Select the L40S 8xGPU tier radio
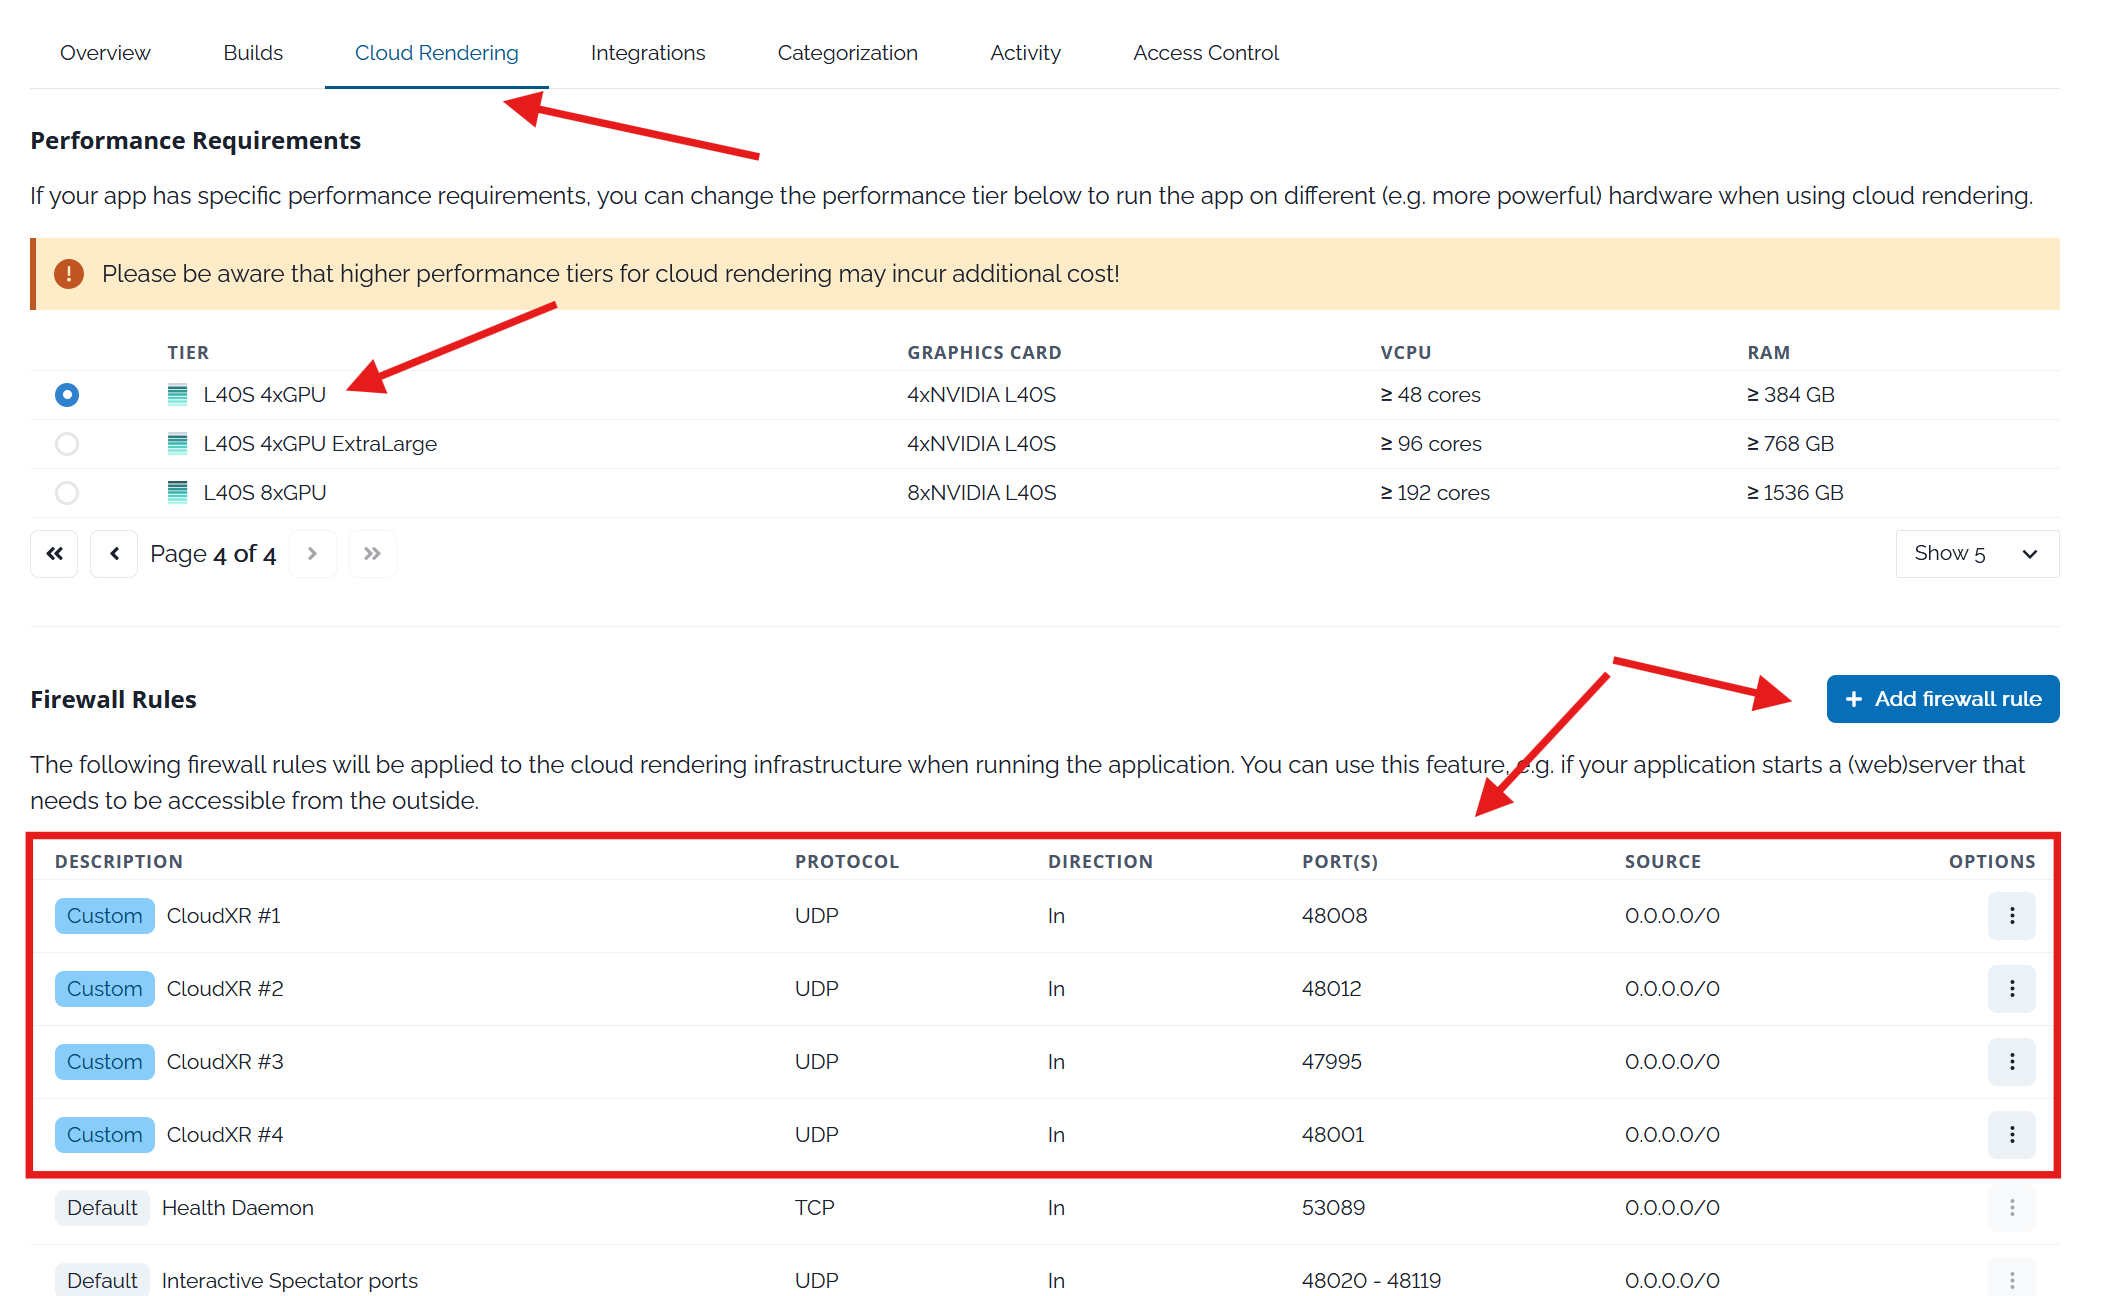The height and width of the screenshot is (1296, 2119). pos(67,493)
